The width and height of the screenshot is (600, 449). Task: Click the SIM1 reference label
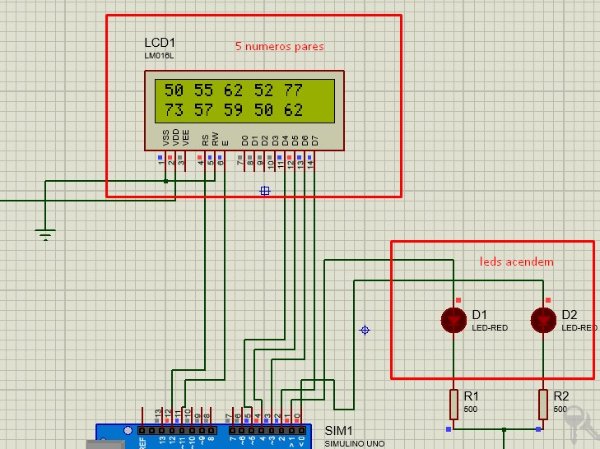(339, 430)
